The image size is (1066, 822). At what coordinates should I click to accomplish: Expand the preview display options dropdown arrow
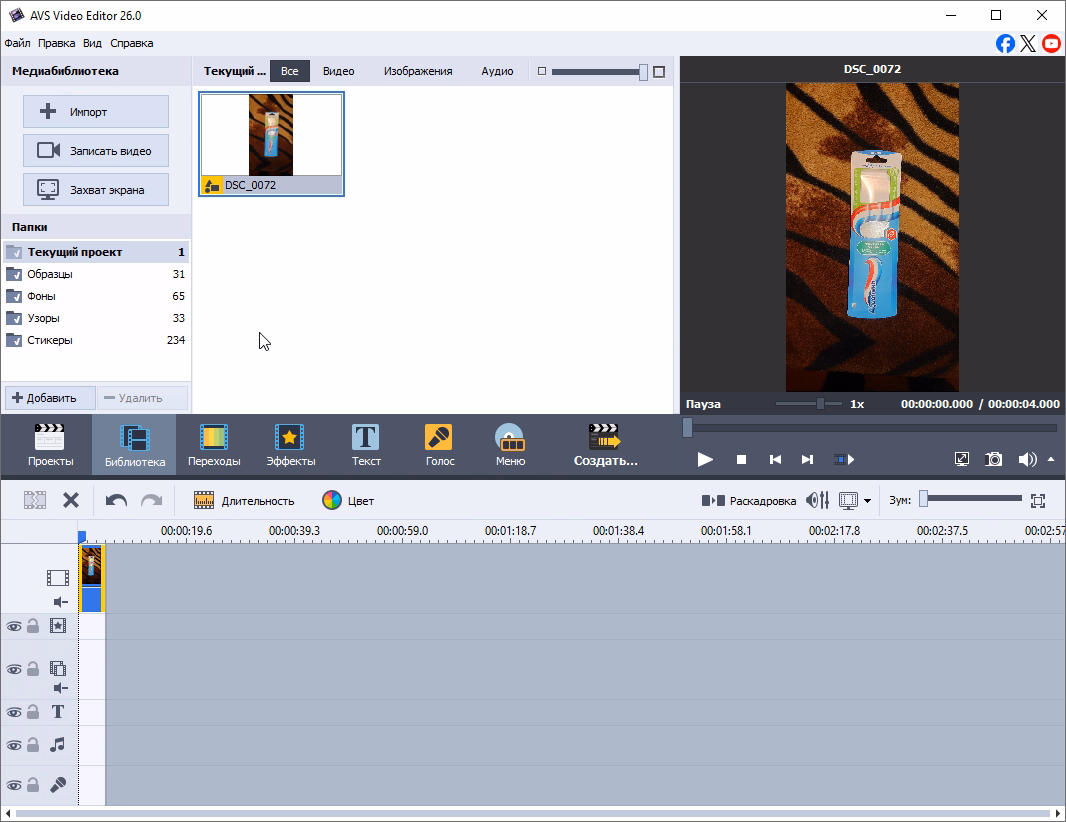click(x=867, y=501)
